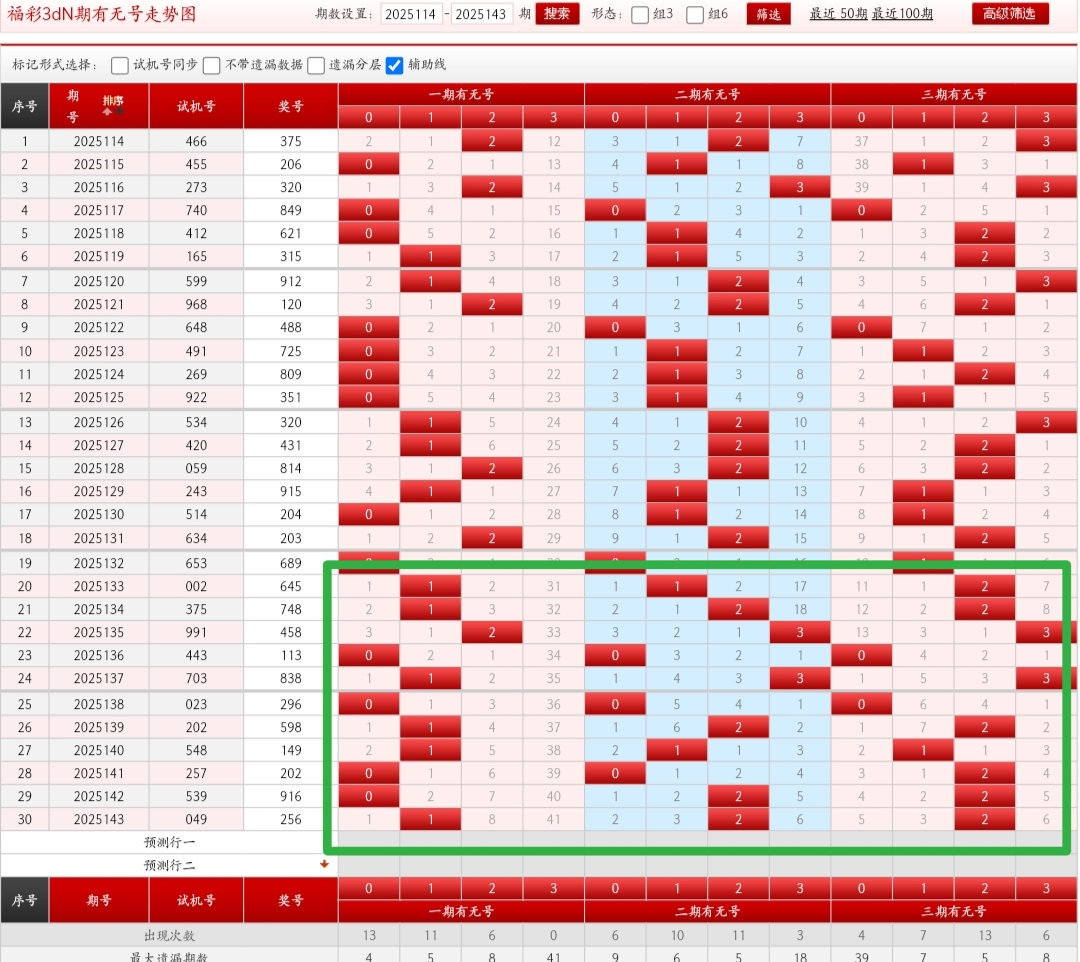Uncheck the 辅助线 checkbox
Image resolution: width=1080 pixels, height=962 pixels.
[x=394, y=65]
